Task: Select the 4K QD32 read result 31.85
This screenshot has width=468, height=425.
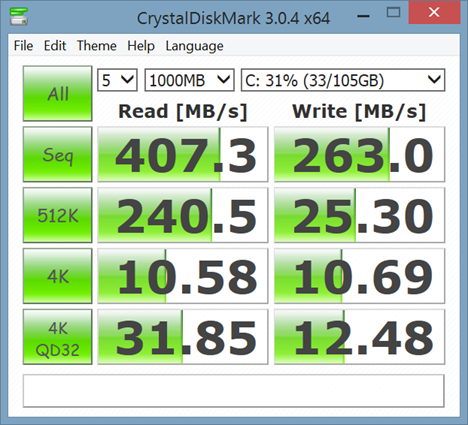Action: pyautogui.click(x=183, y=337)
